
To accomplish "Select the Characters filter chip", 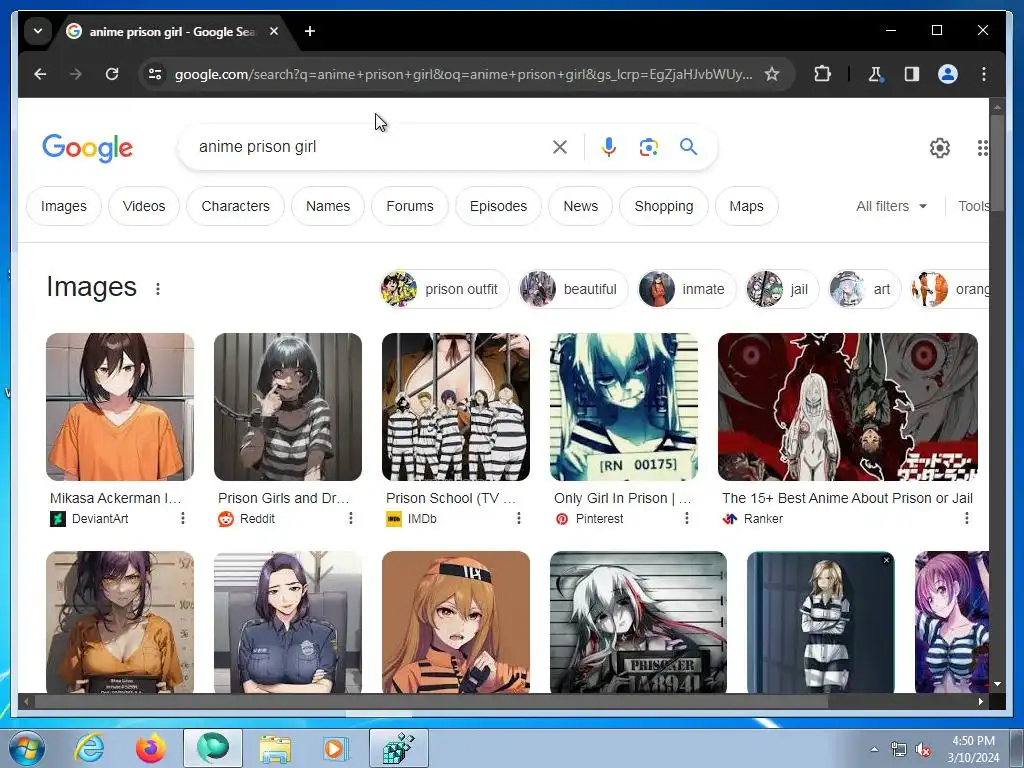I will point(235,206).
